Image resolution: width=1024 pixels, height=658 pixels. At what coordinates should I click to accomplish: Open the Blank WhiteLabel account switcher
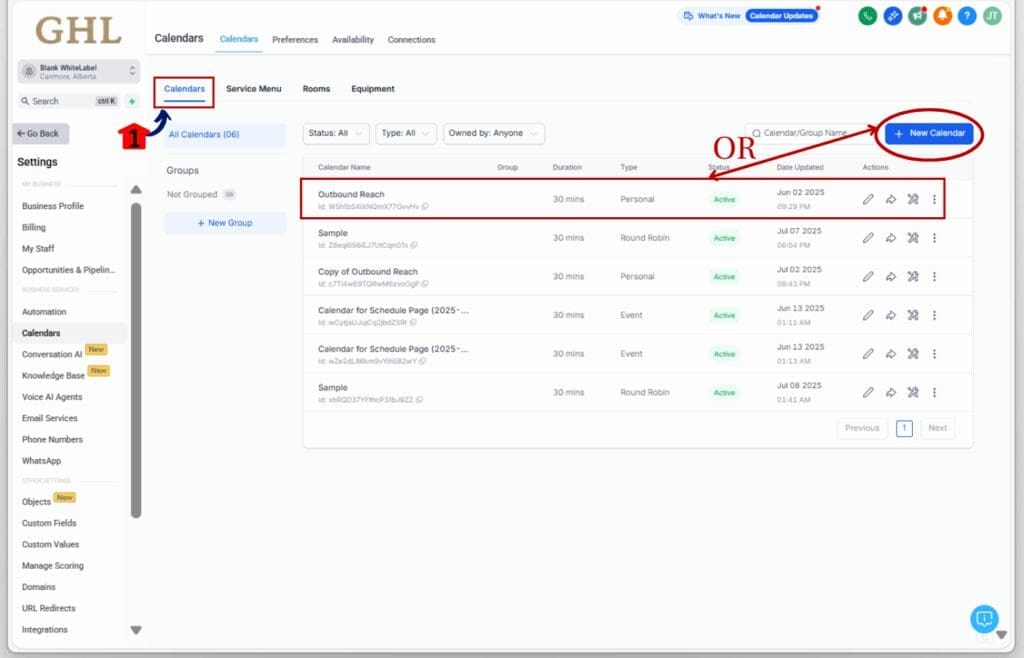78,71
